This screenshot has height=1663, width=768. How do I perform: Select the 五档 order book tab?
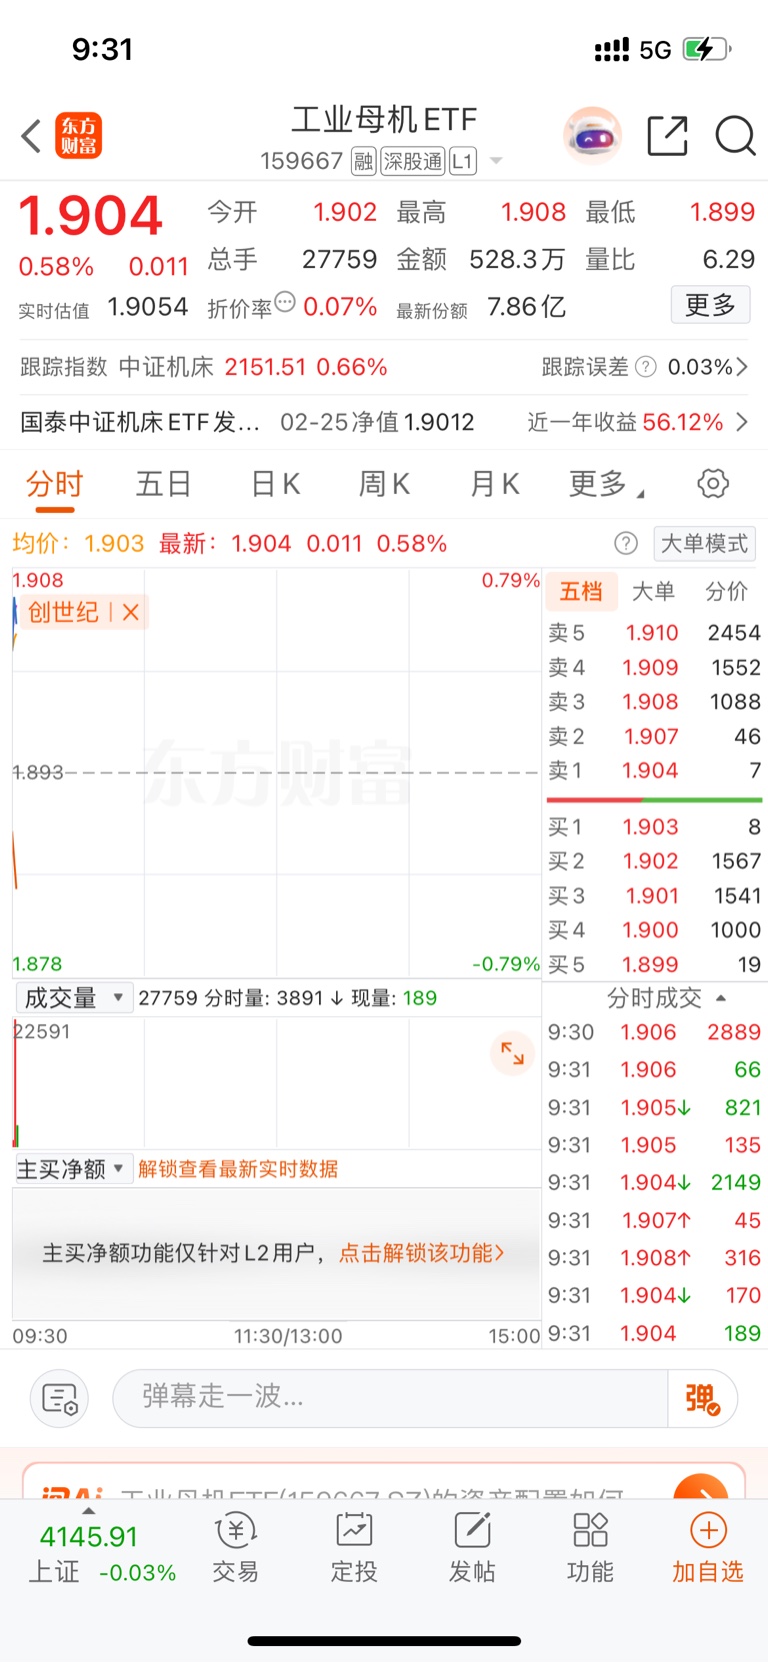pyautogui.click(x=581, y=591)
